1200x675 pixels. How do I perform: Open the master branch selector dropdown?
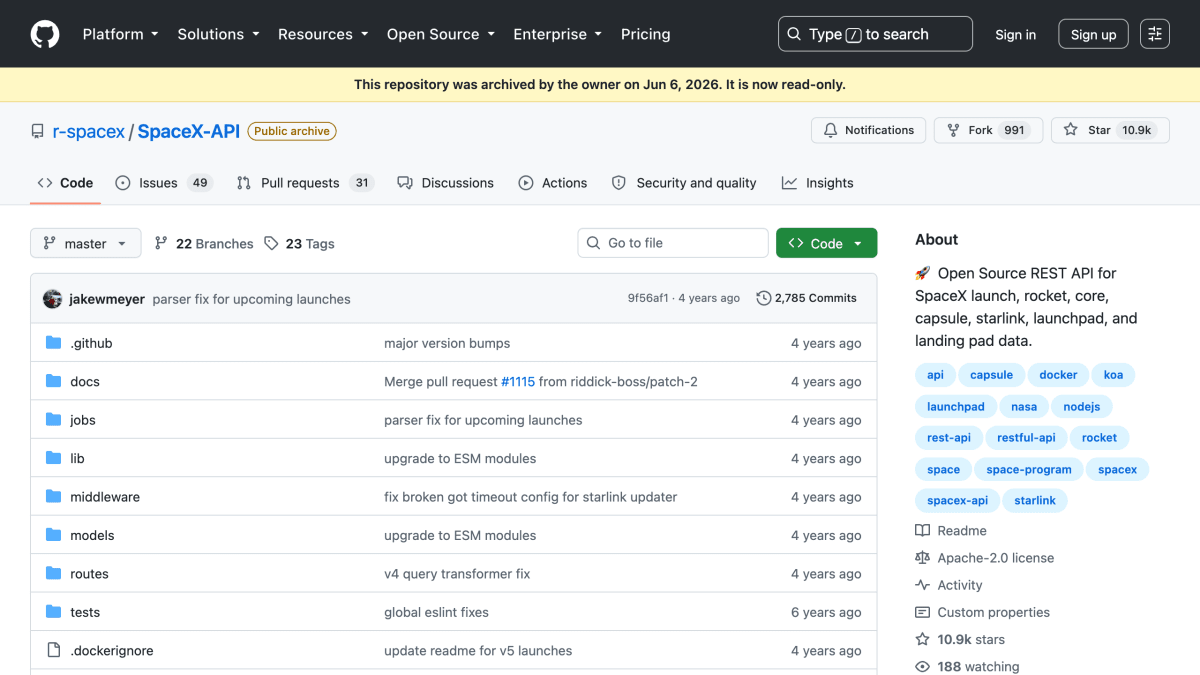pos(86,243)
